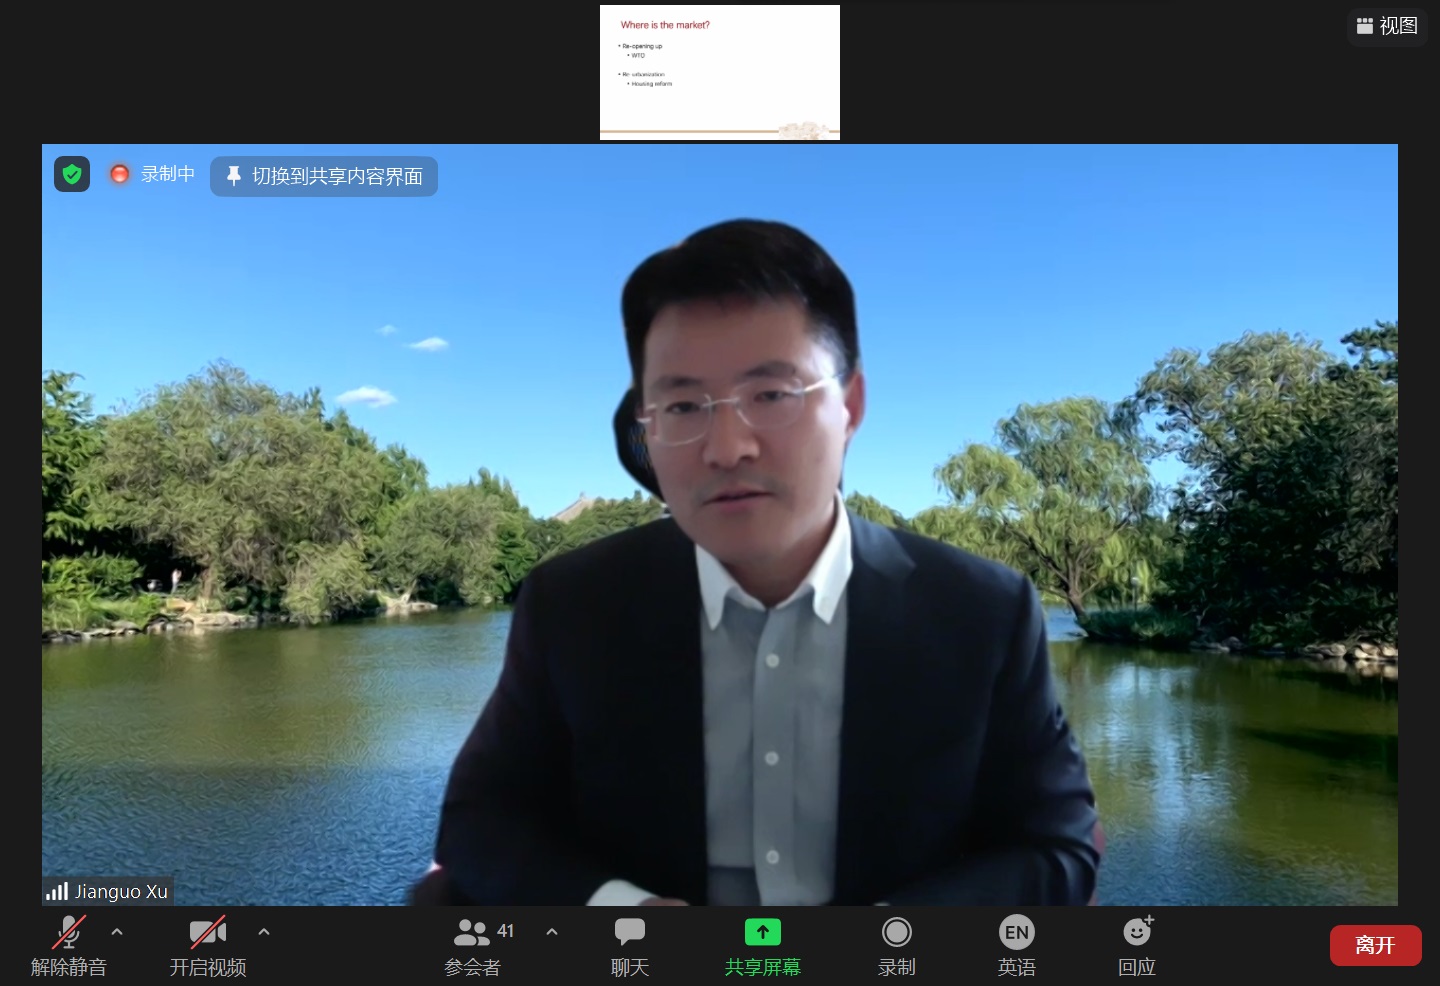Click the green encryption shield icon
This screenshot has width=1440, height=986.
(x=72, y=174)
